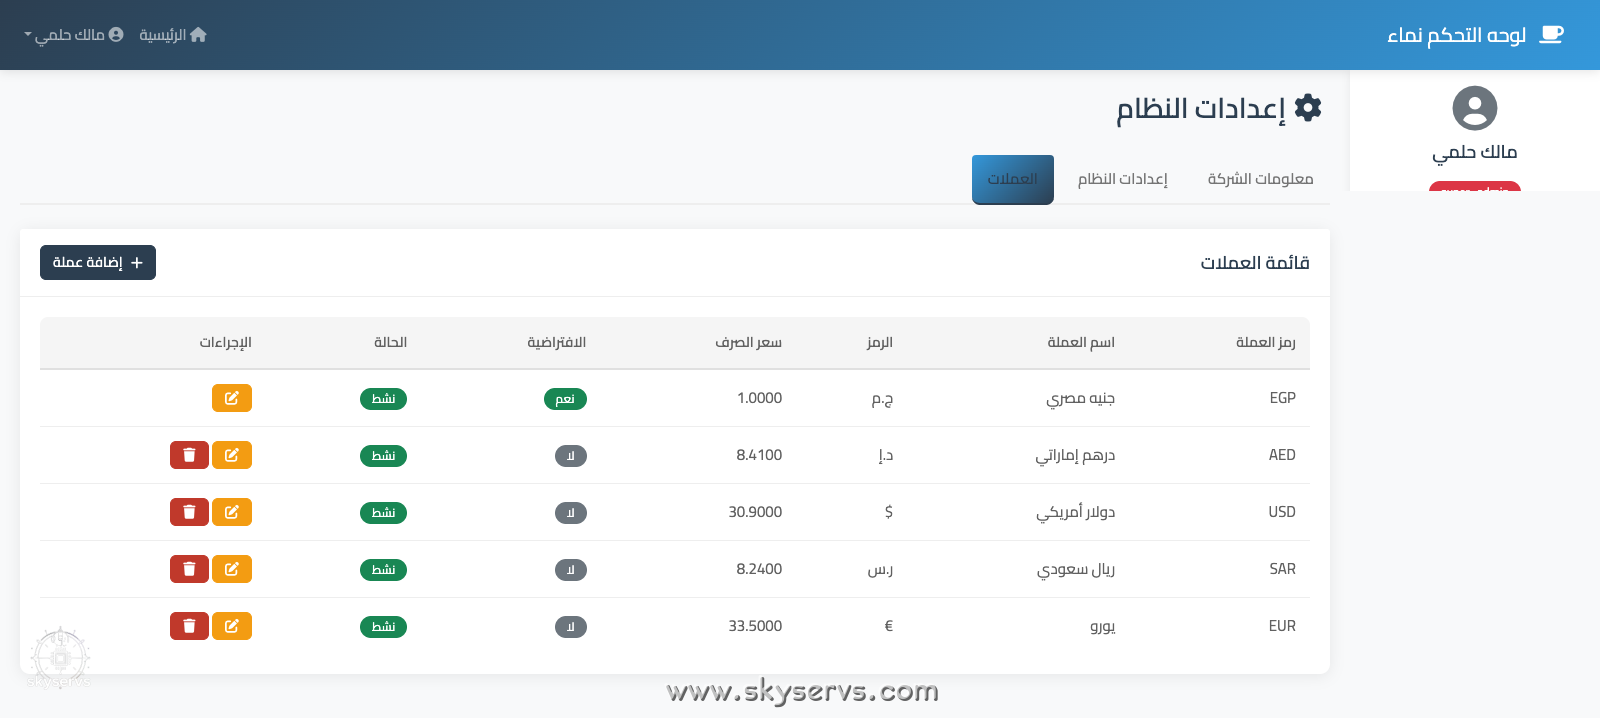Click اسم العملة column header
This screenshot has width=1600, height=718.
click(x=1081, y=342)
